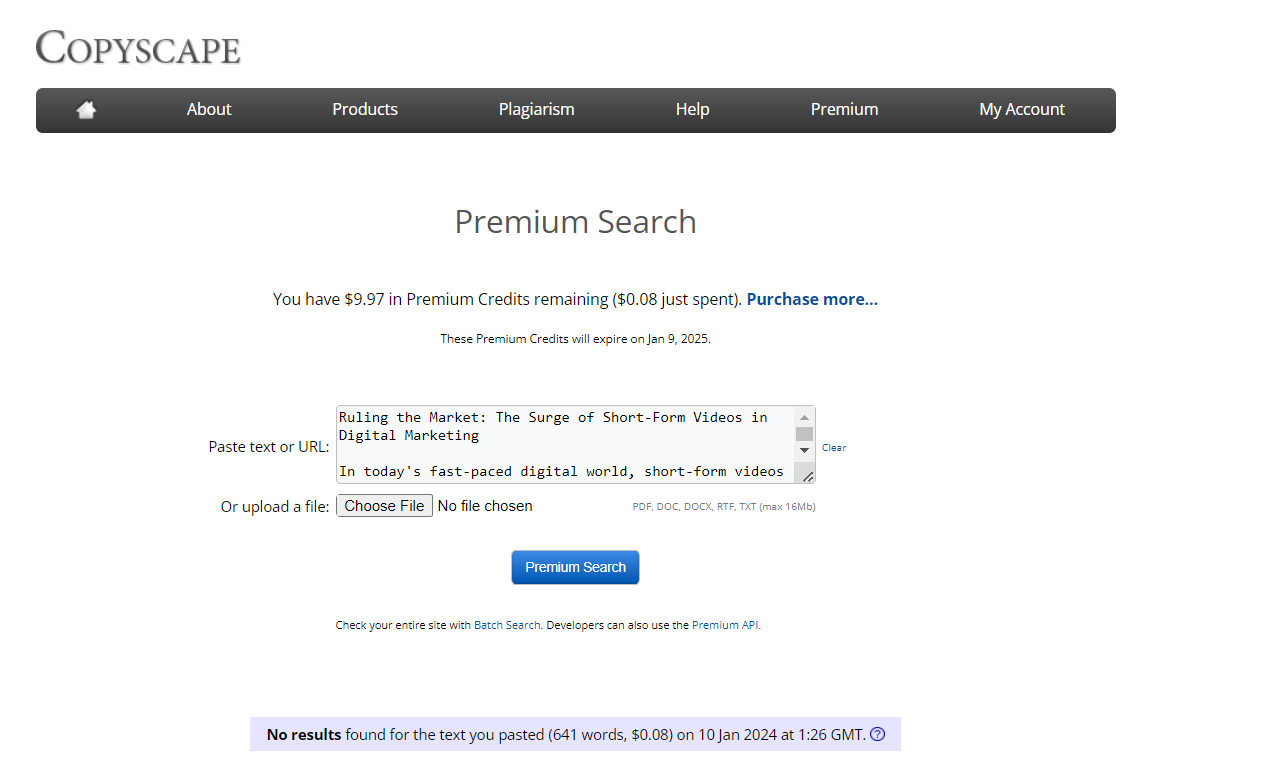The height and width of the screenshot is (777, 1267).
Task: Click the credits expire notice text
Action: tap(575, 339)
